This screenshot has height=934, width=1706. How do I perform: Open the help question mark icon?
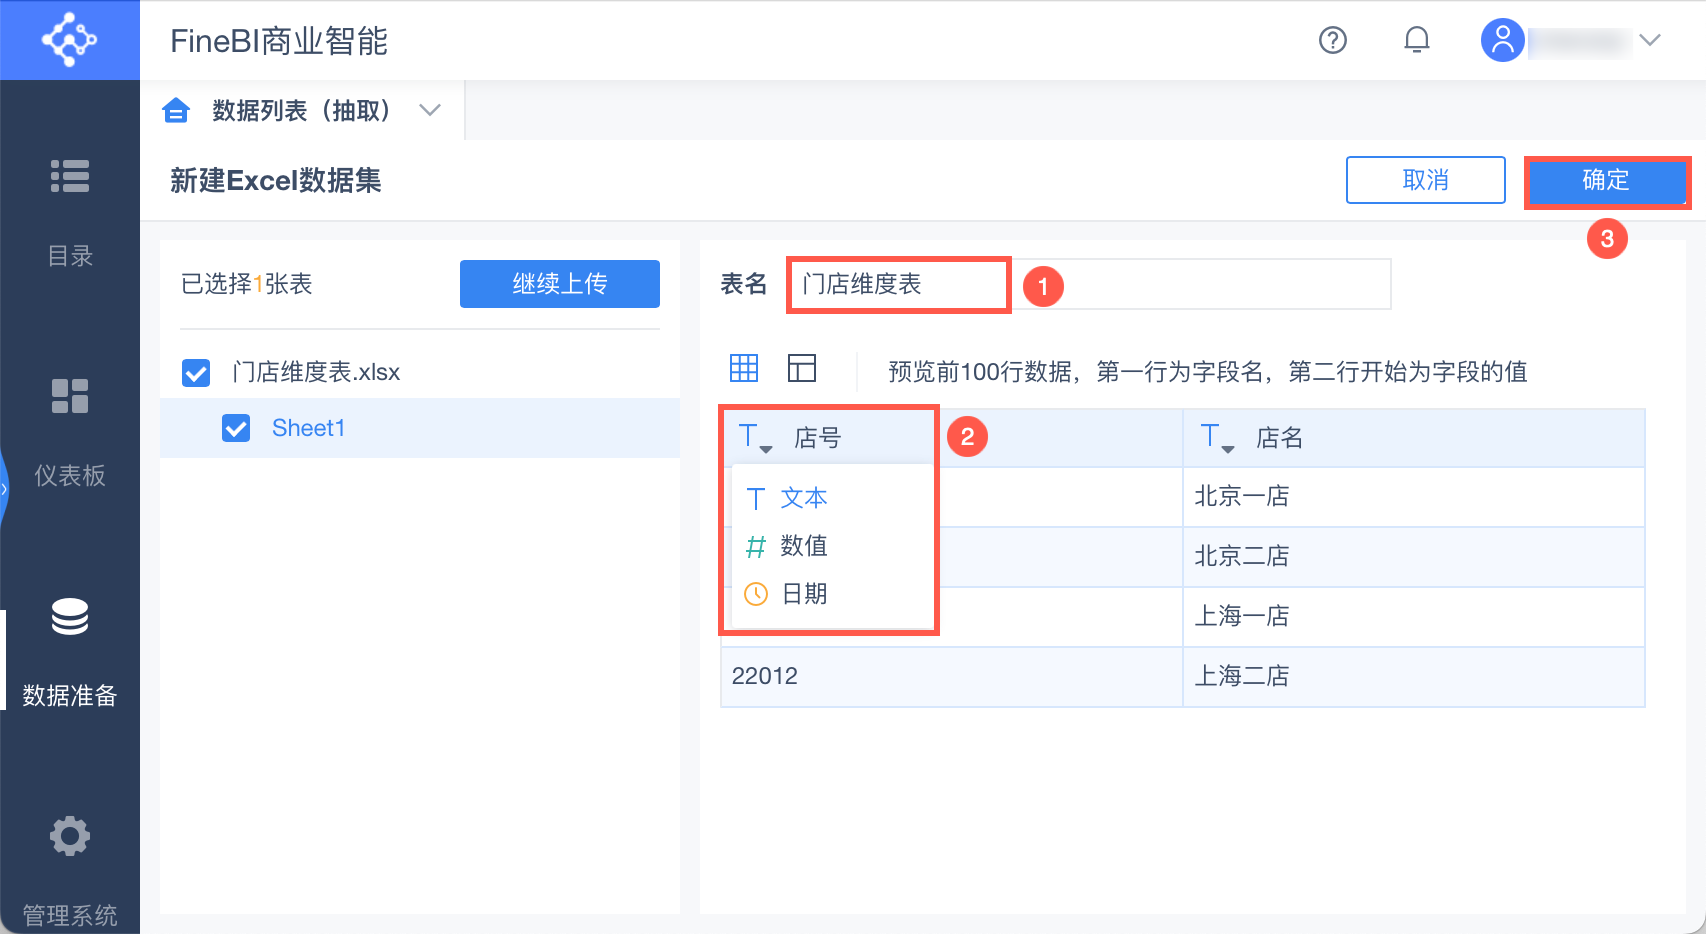(1333, 40)
